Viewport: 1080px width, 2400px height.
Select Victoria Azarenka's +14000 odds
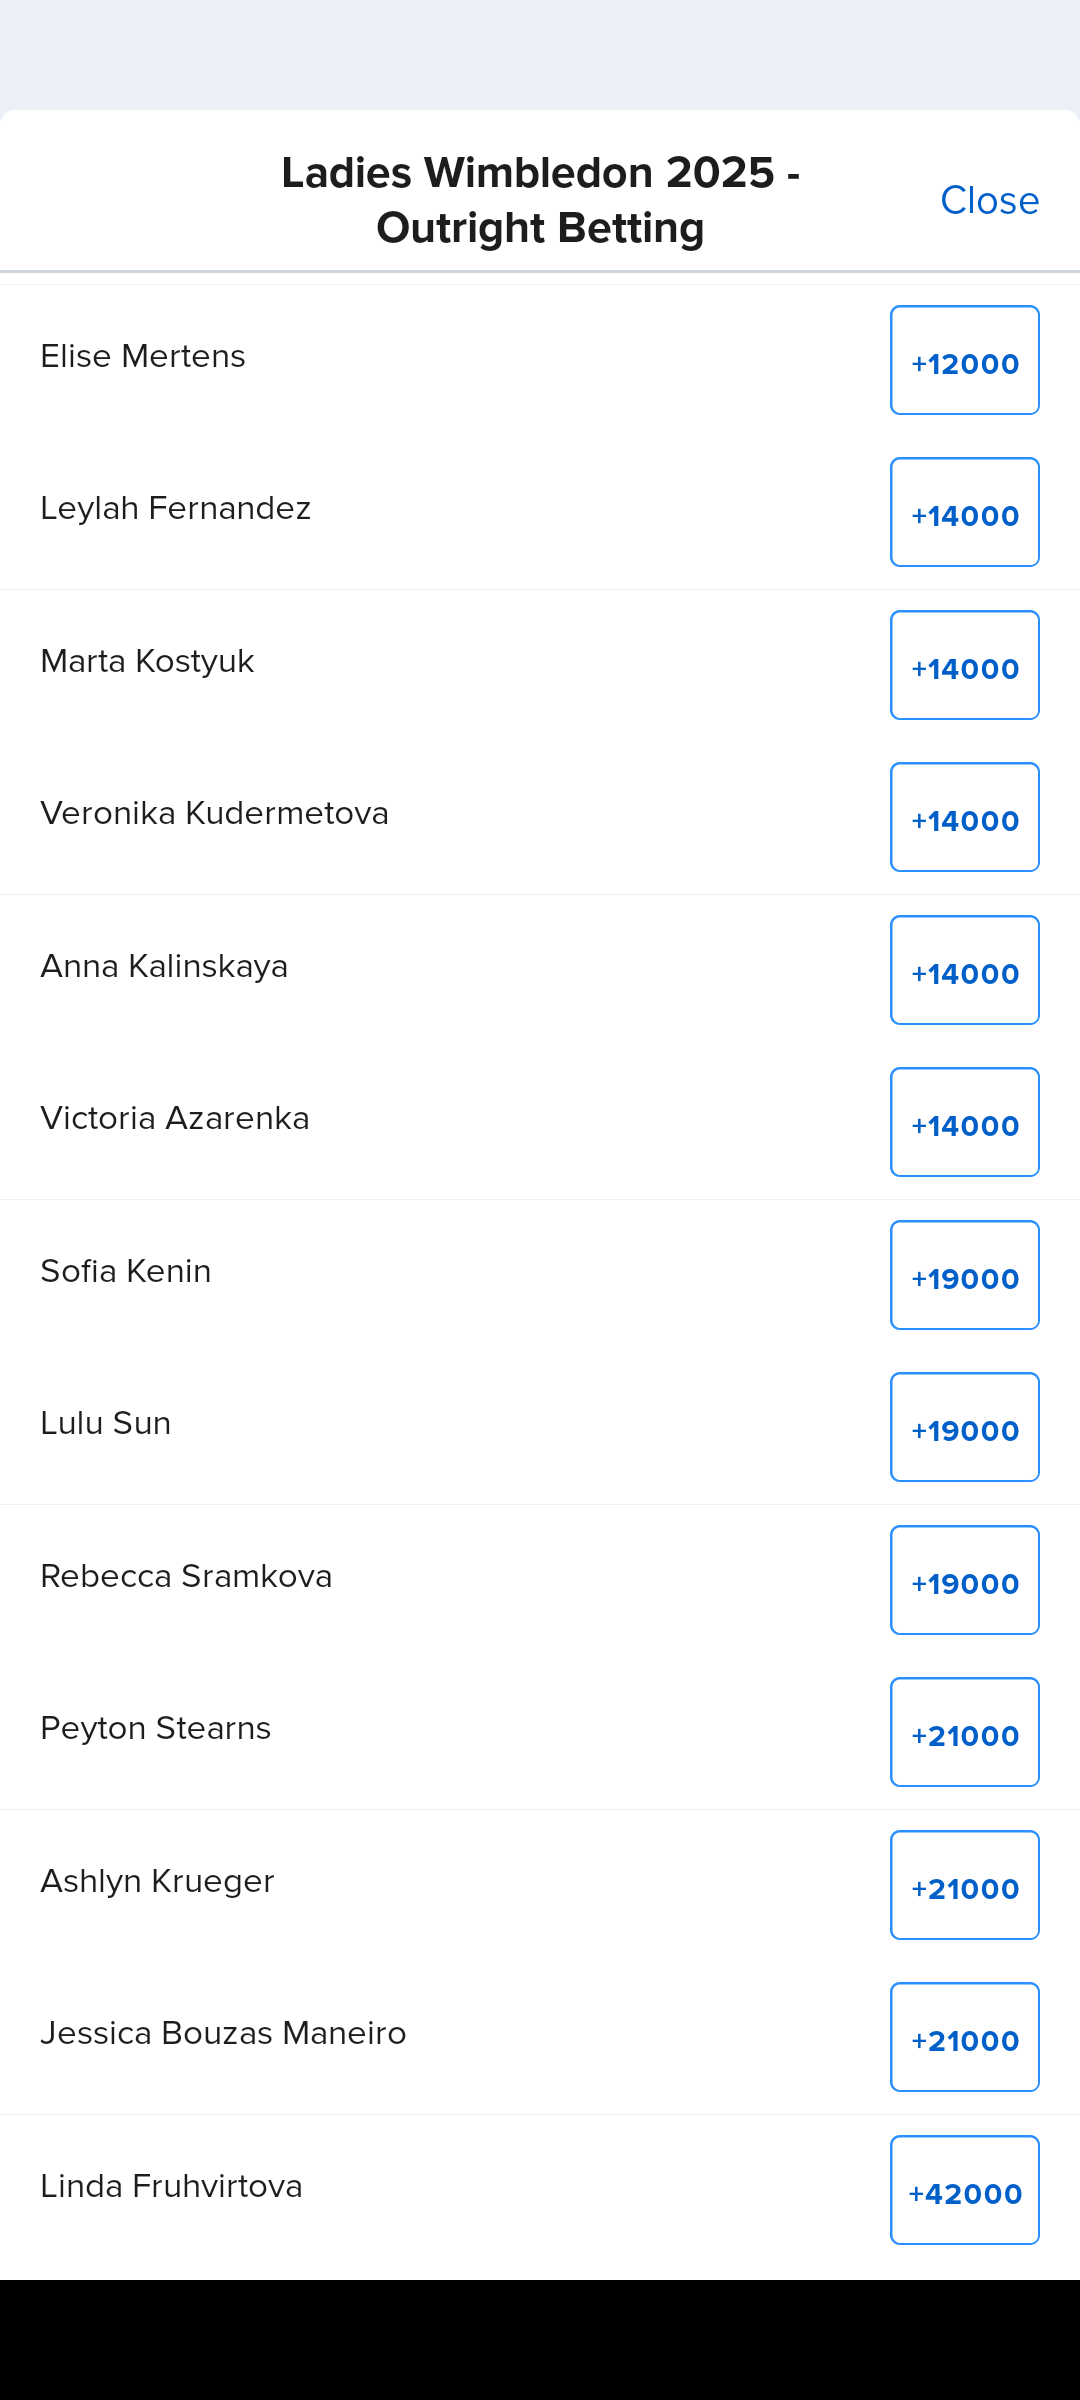(x=964, y=1123)
